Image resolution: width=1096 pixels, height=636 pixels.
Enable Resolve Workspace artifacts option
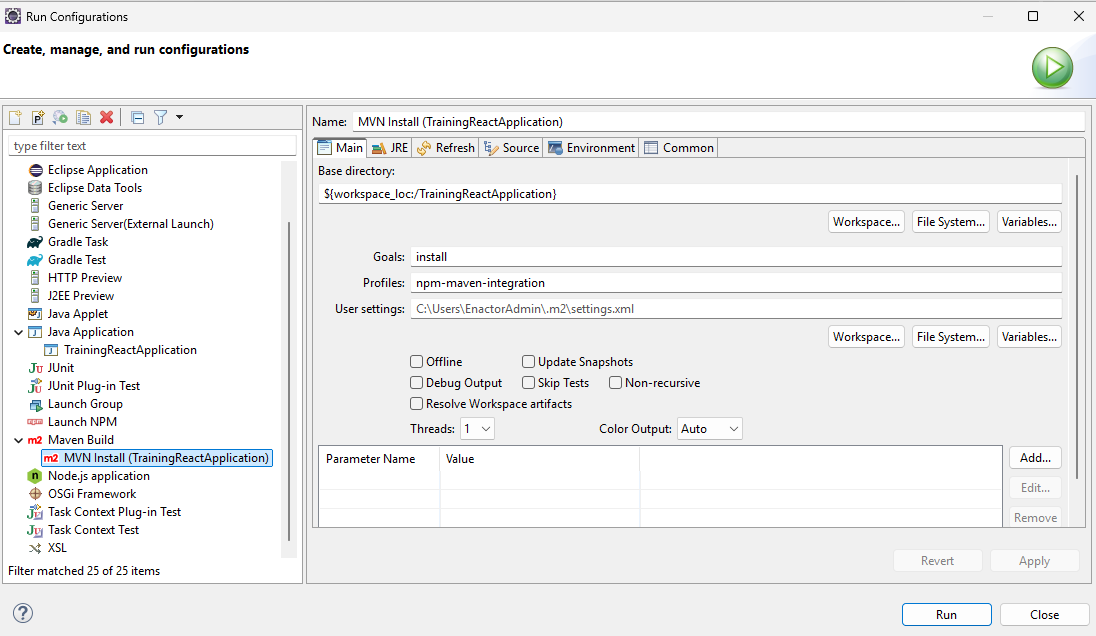(417, 404)
